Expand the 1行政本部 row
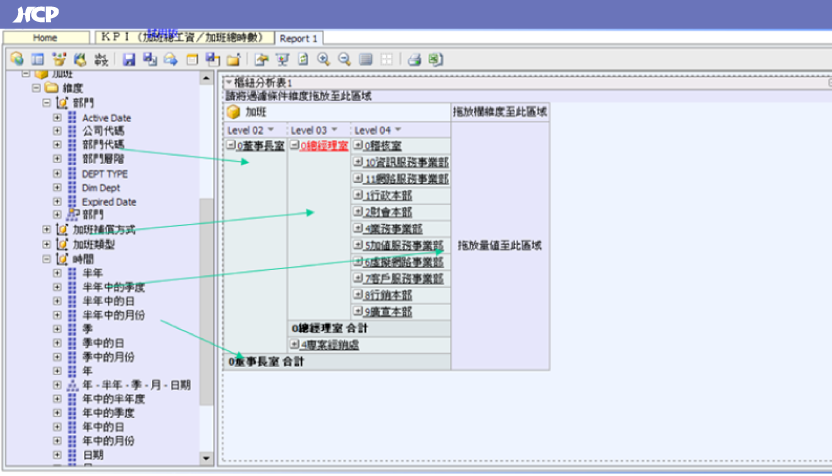The height and width of the screenshot is (476, 832). pyautogui.click(x=357, y=195)
